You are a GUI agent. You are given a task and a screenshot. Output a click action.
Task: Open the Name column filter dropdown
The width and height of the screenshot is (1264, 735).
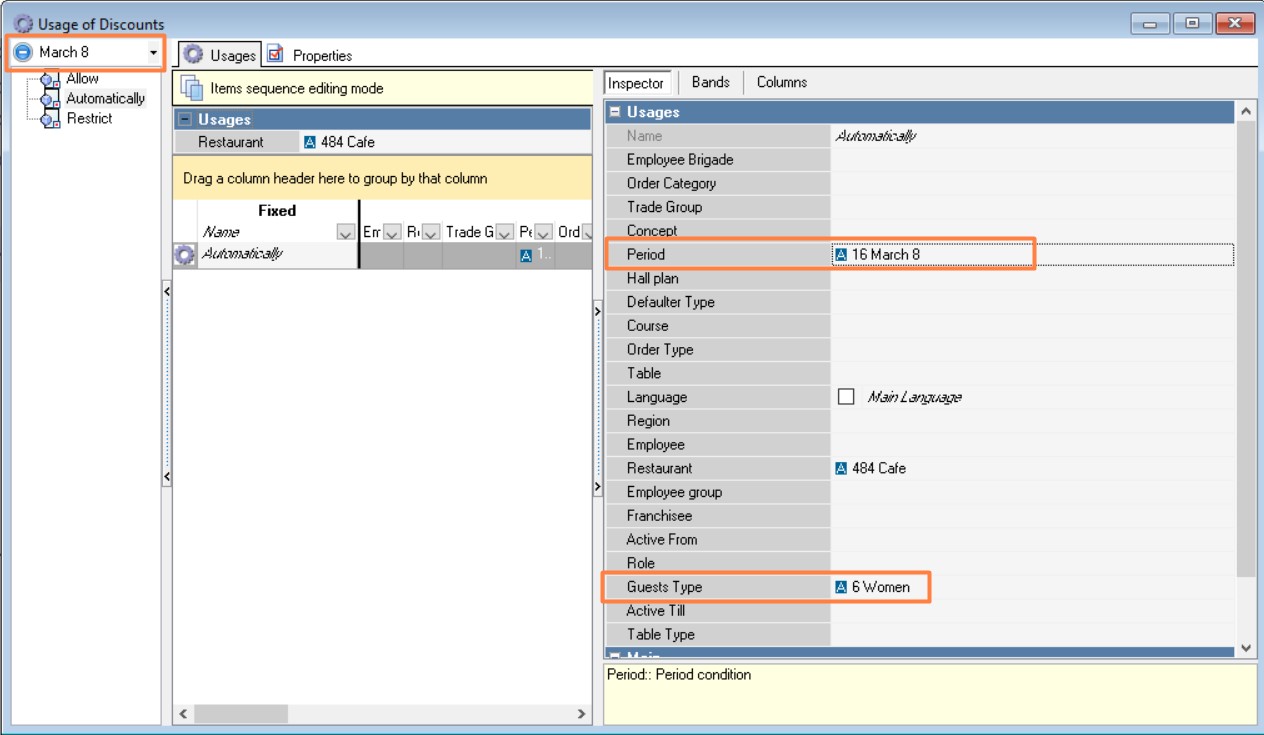pyautogui.click(x=346, y=232)
